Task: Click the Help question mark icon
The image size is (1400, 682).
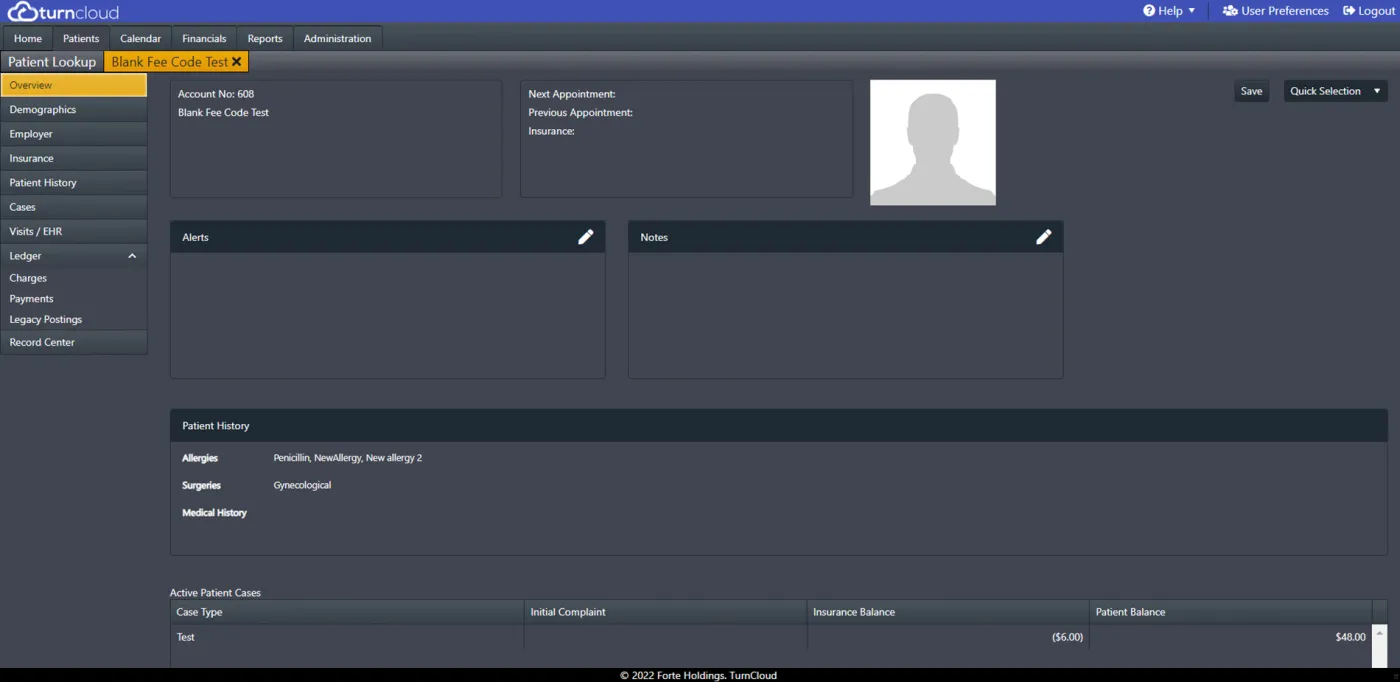Action: [1149, 11]
